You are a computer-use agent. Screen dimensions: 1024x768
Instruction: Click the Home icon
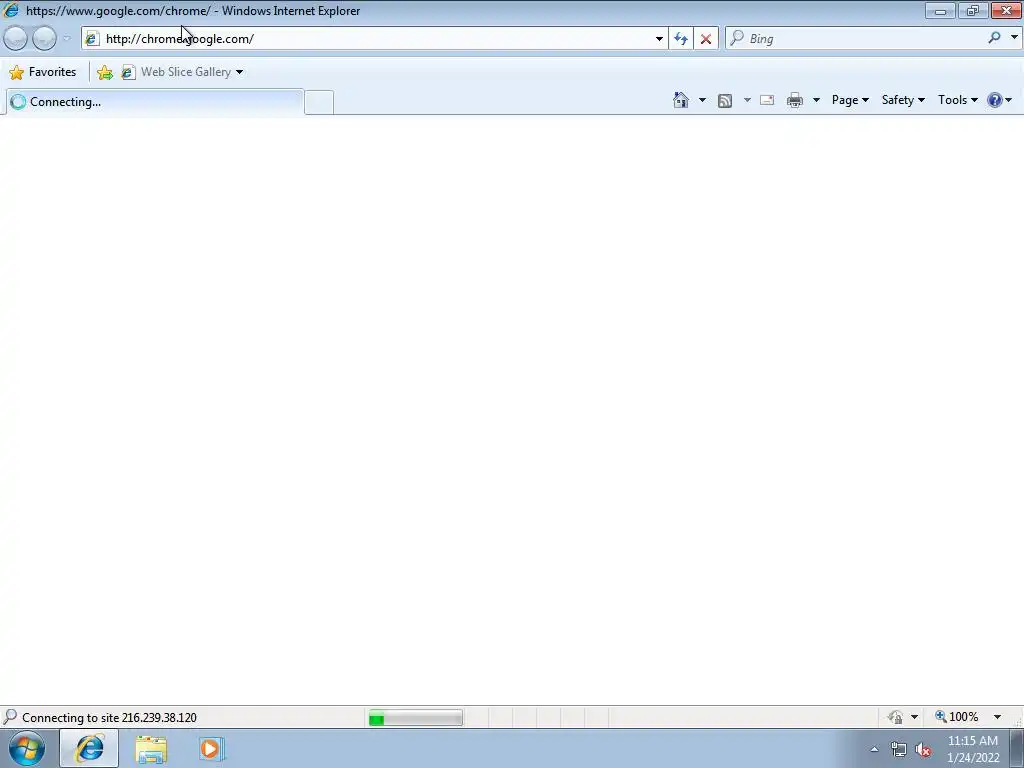[x=680, y=100]
